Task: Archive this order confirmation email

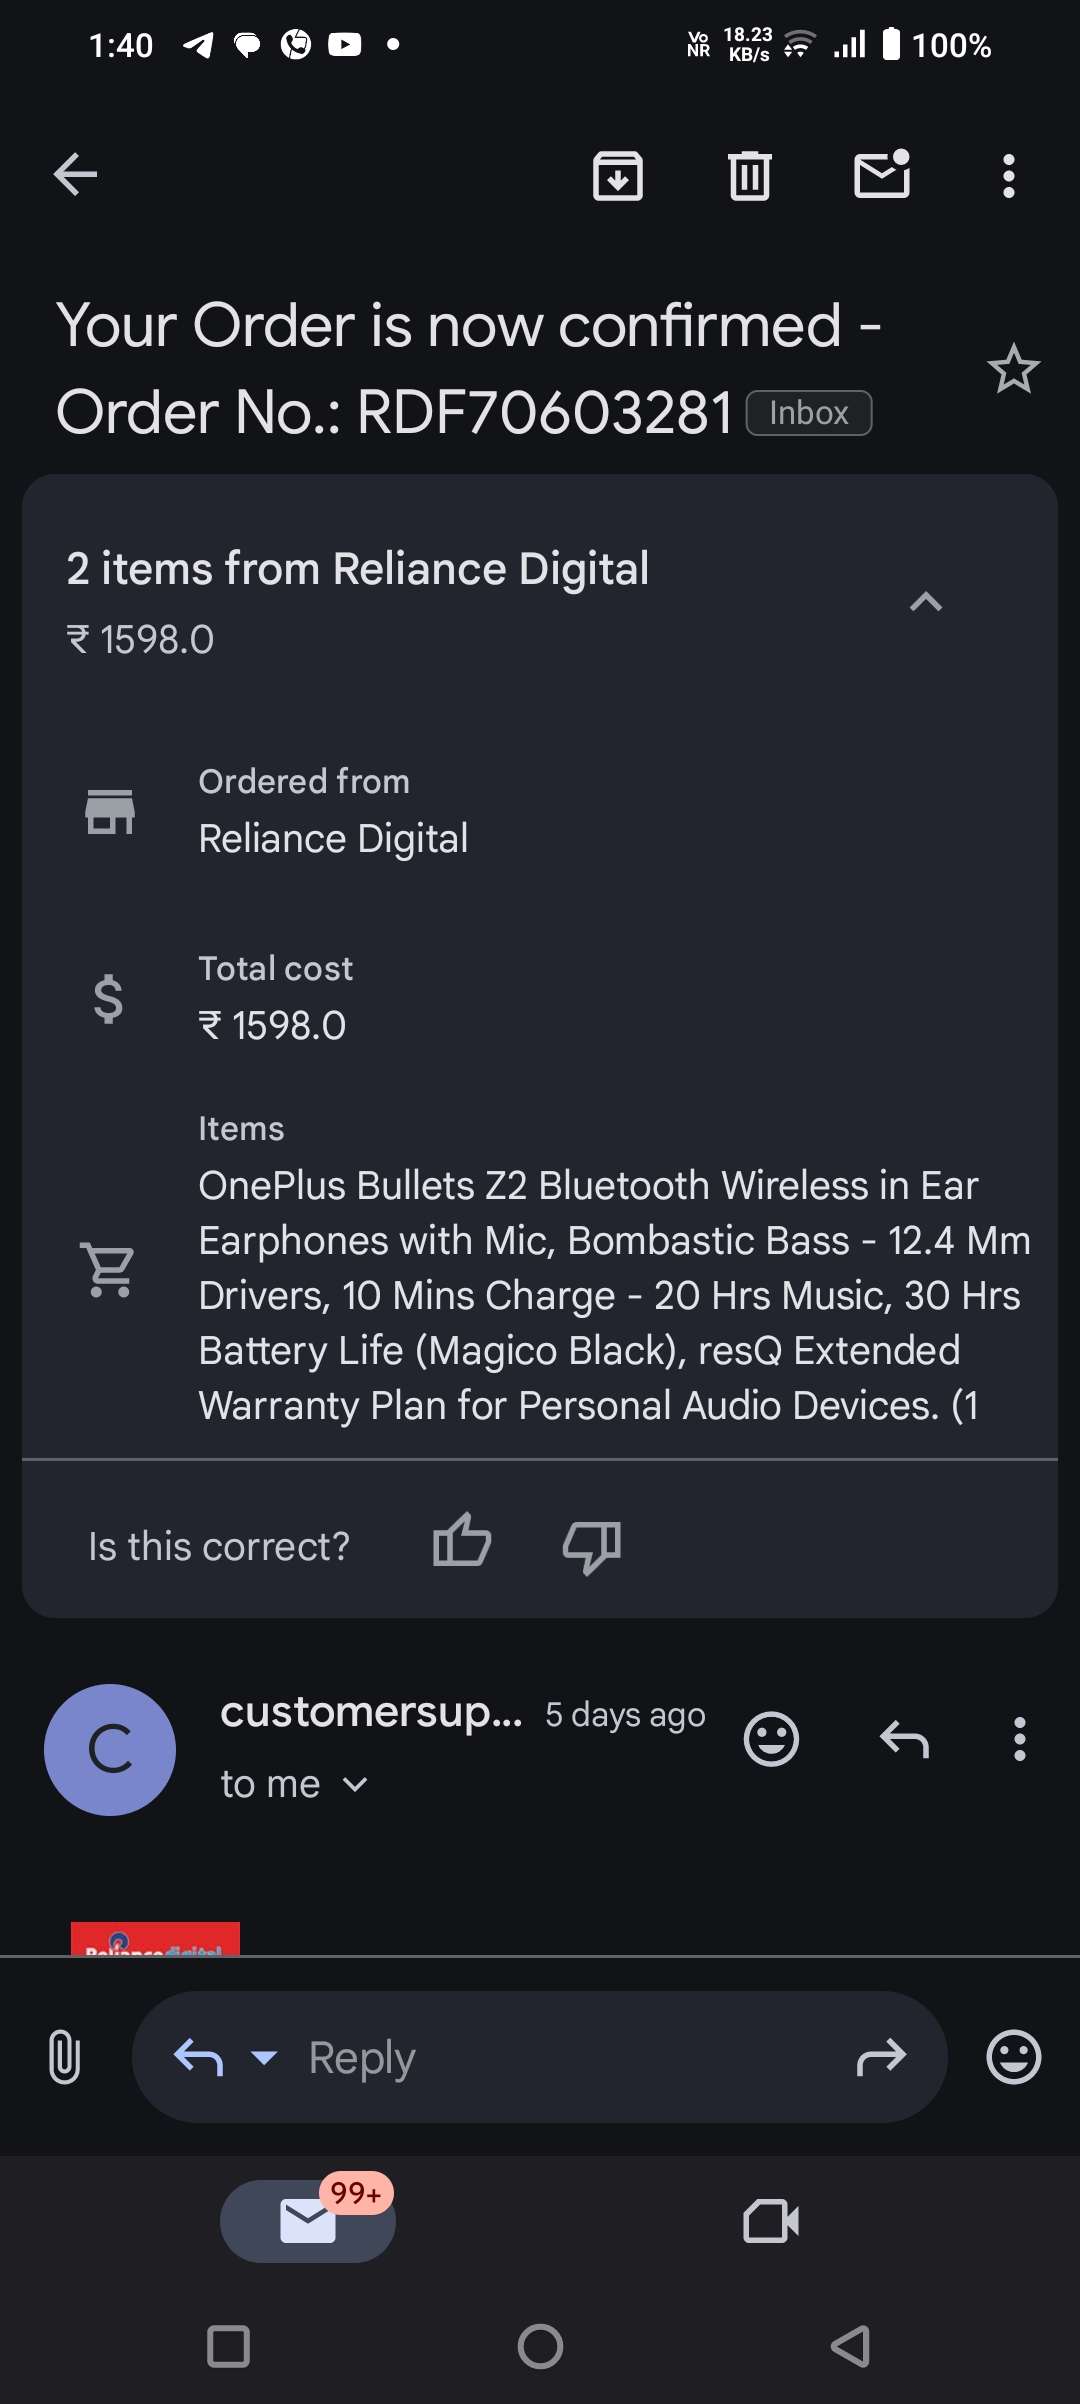Action: [618, 176]
